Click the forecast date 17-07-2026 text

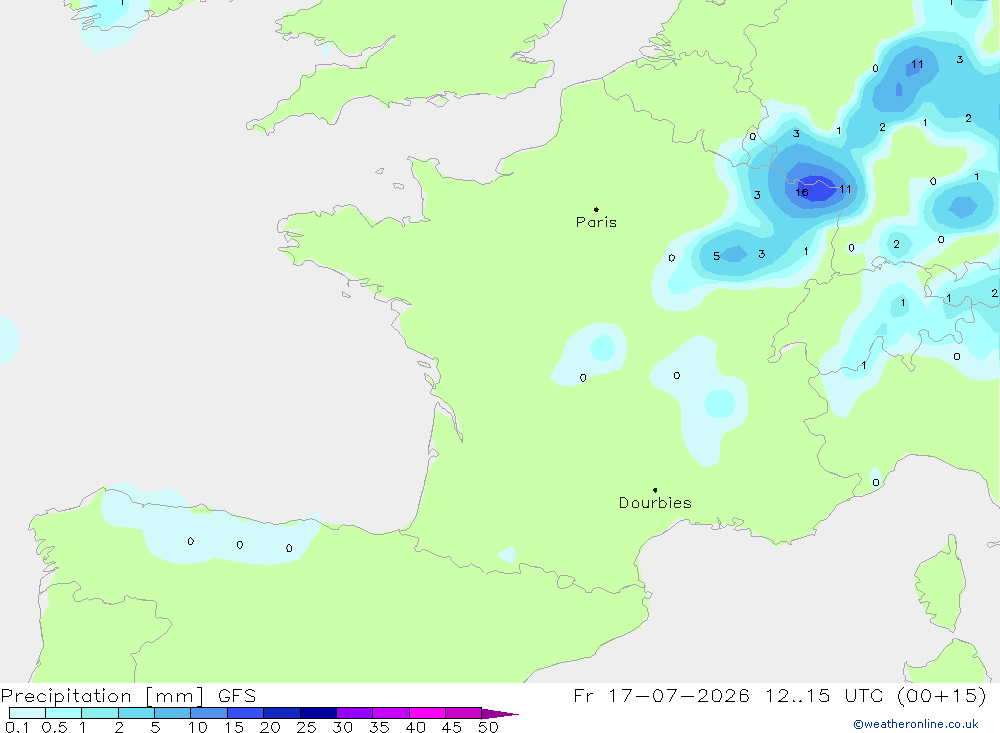click(x=679, y=695)
